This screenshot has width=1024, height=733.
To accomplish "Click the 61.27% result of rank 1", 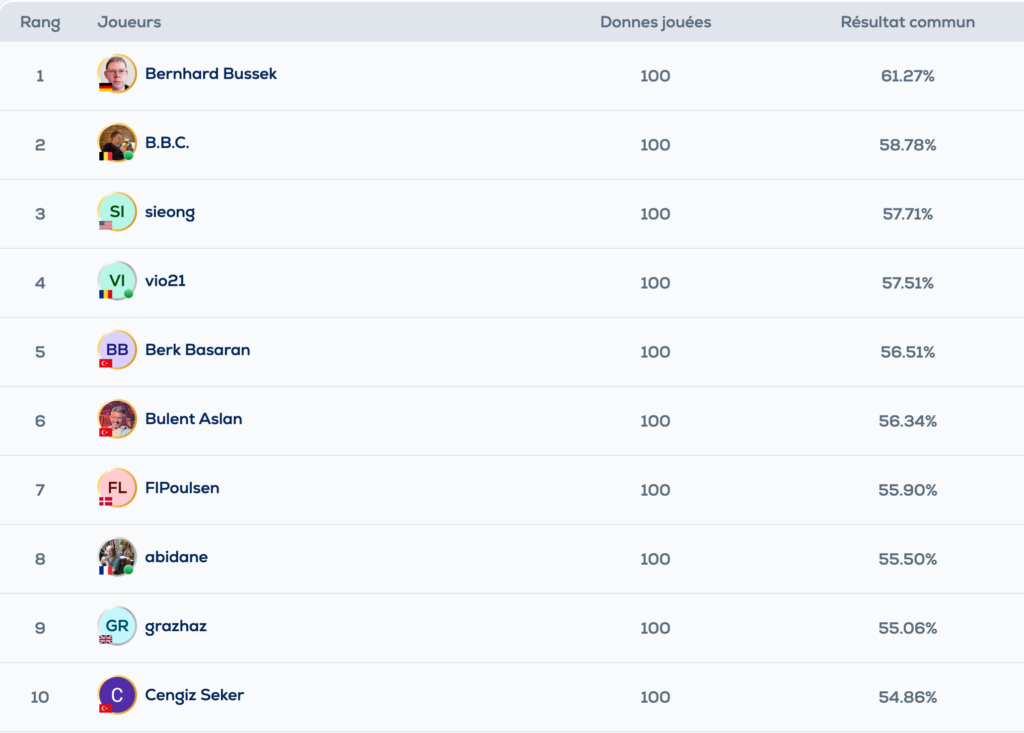I will (x=908, y=76).
